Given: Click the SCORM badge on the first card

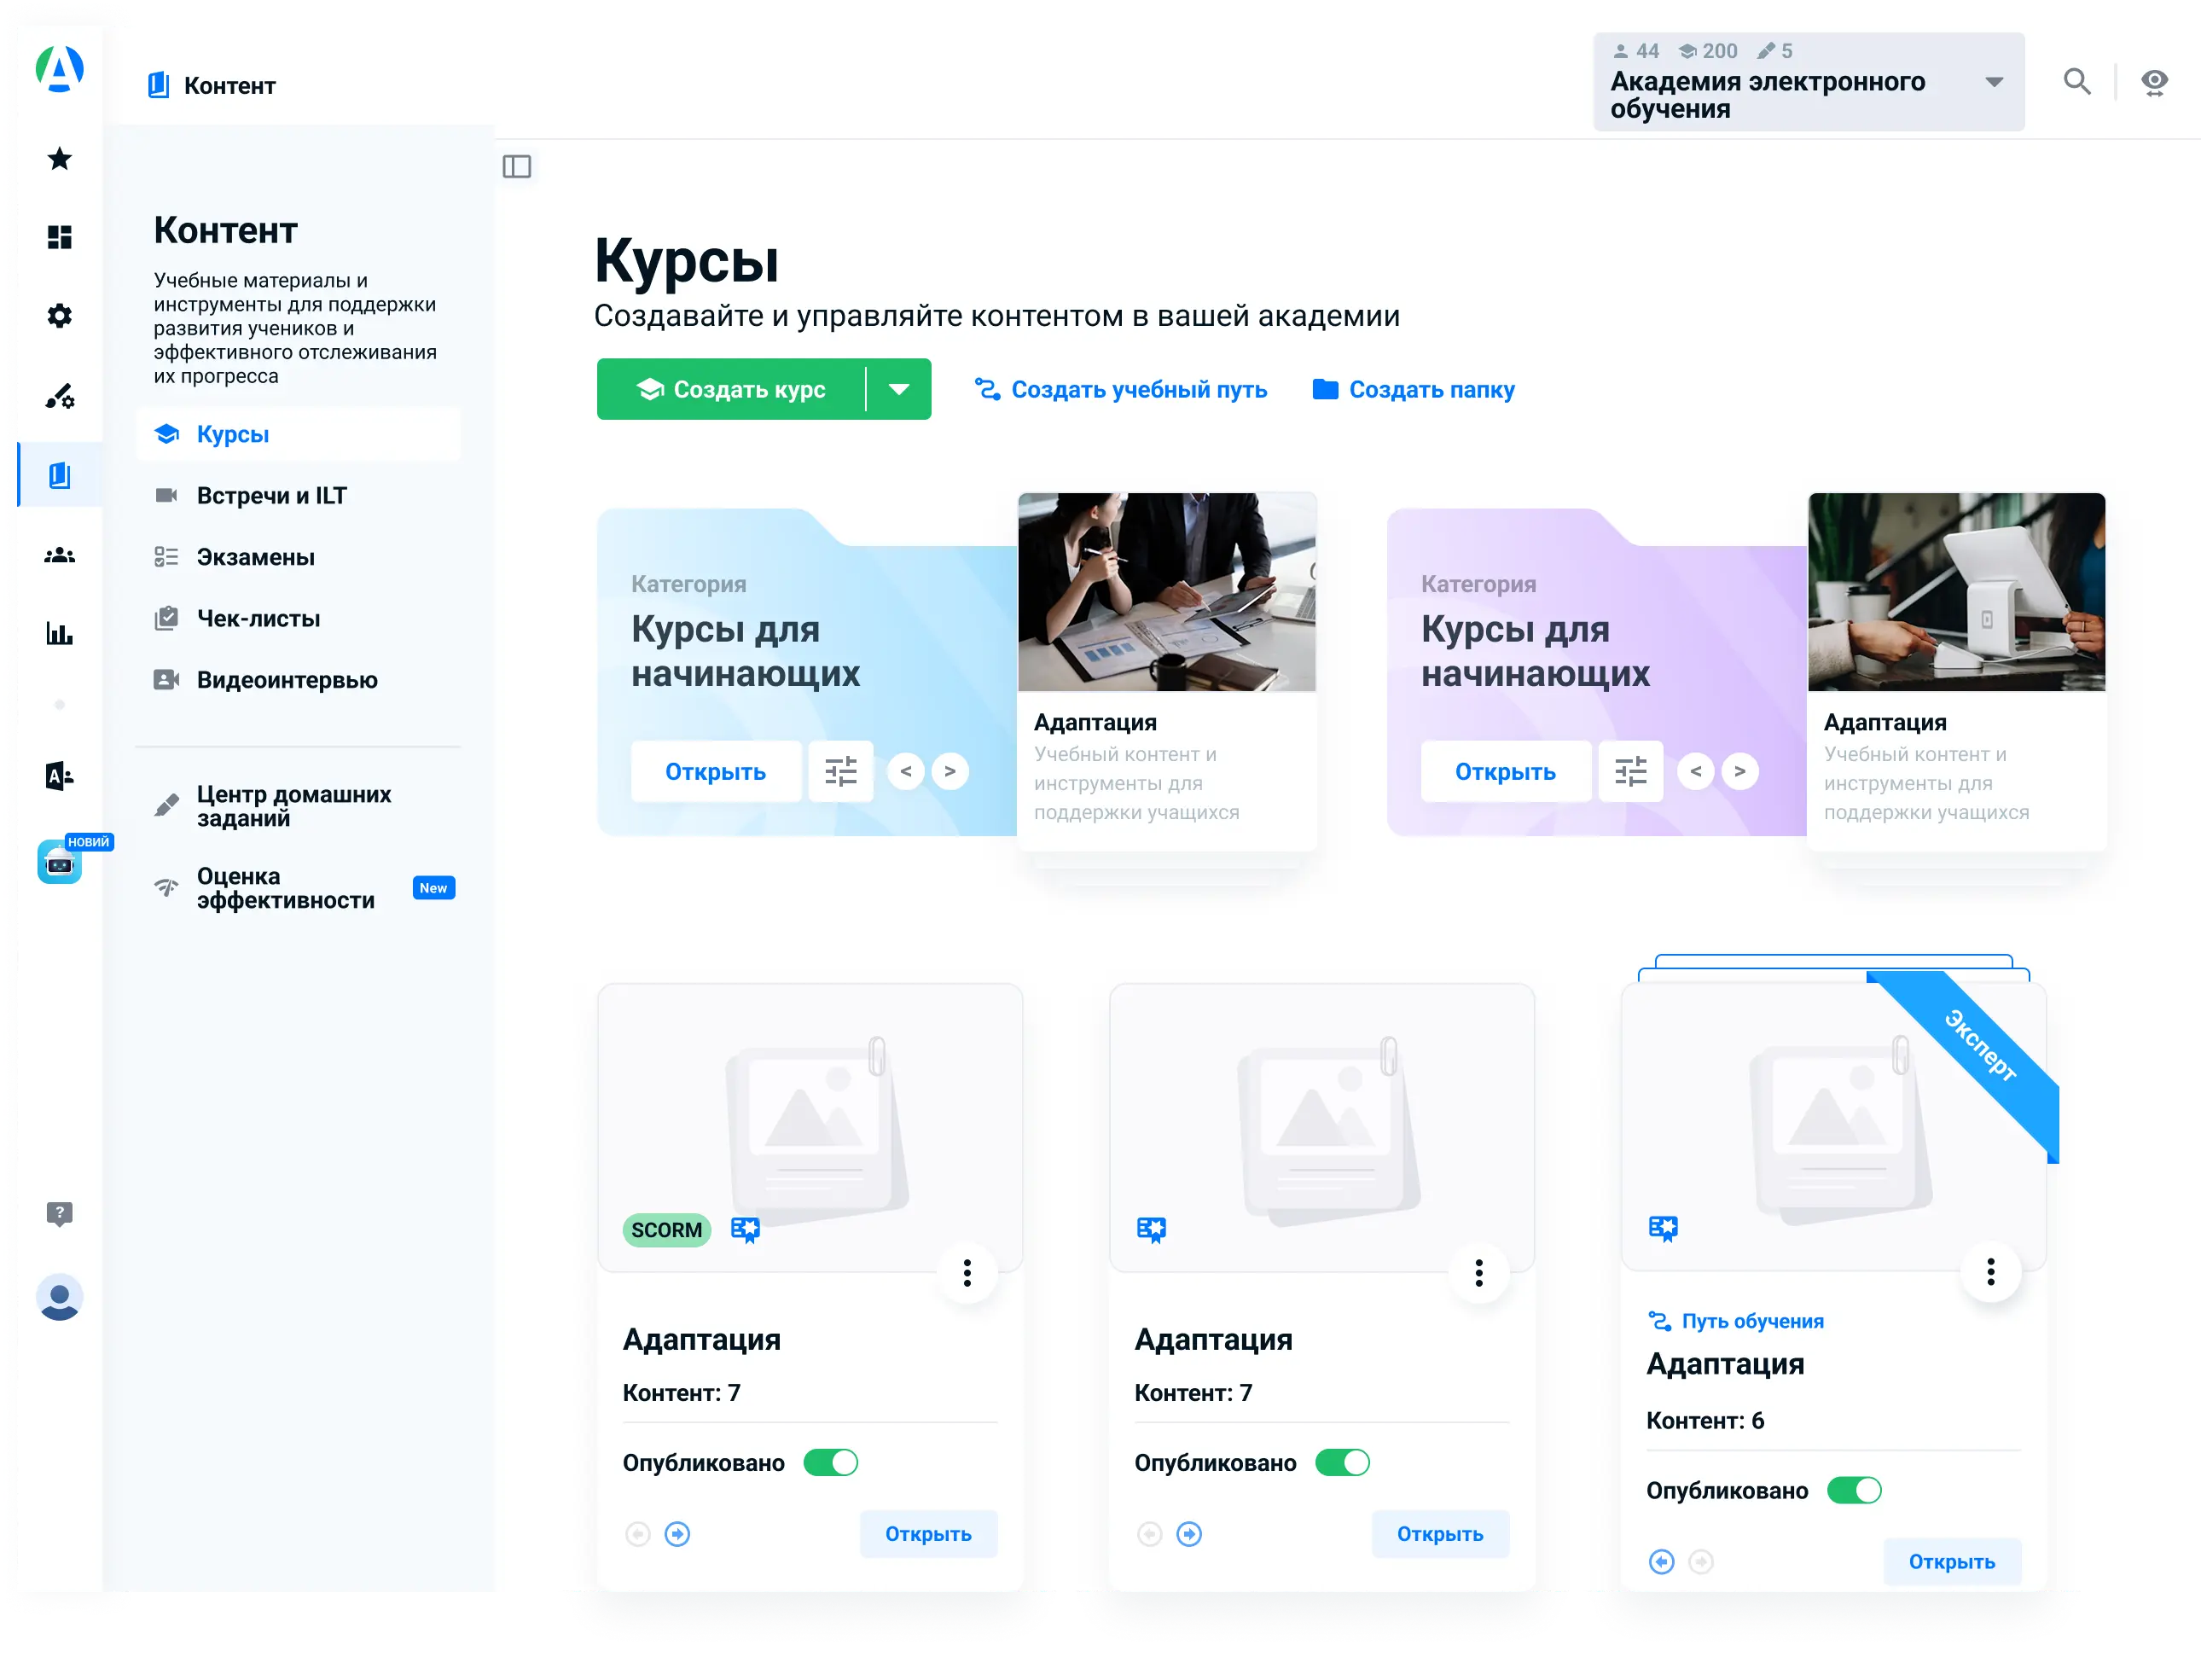Looking at the screenshot, I should 667,1230.
